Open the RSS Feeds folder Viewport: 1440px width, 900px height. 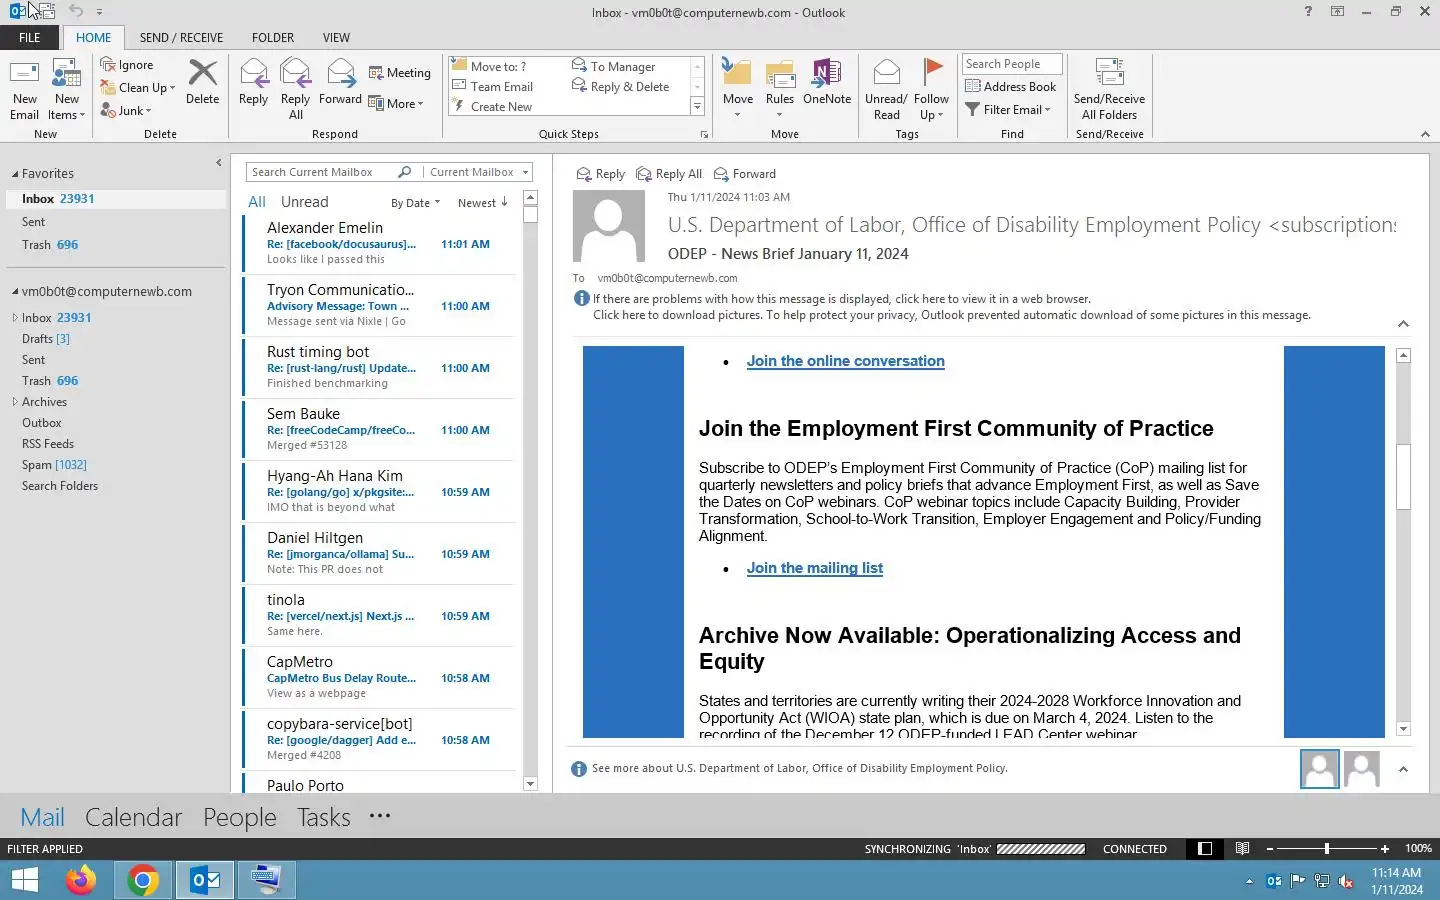point(48,444)
